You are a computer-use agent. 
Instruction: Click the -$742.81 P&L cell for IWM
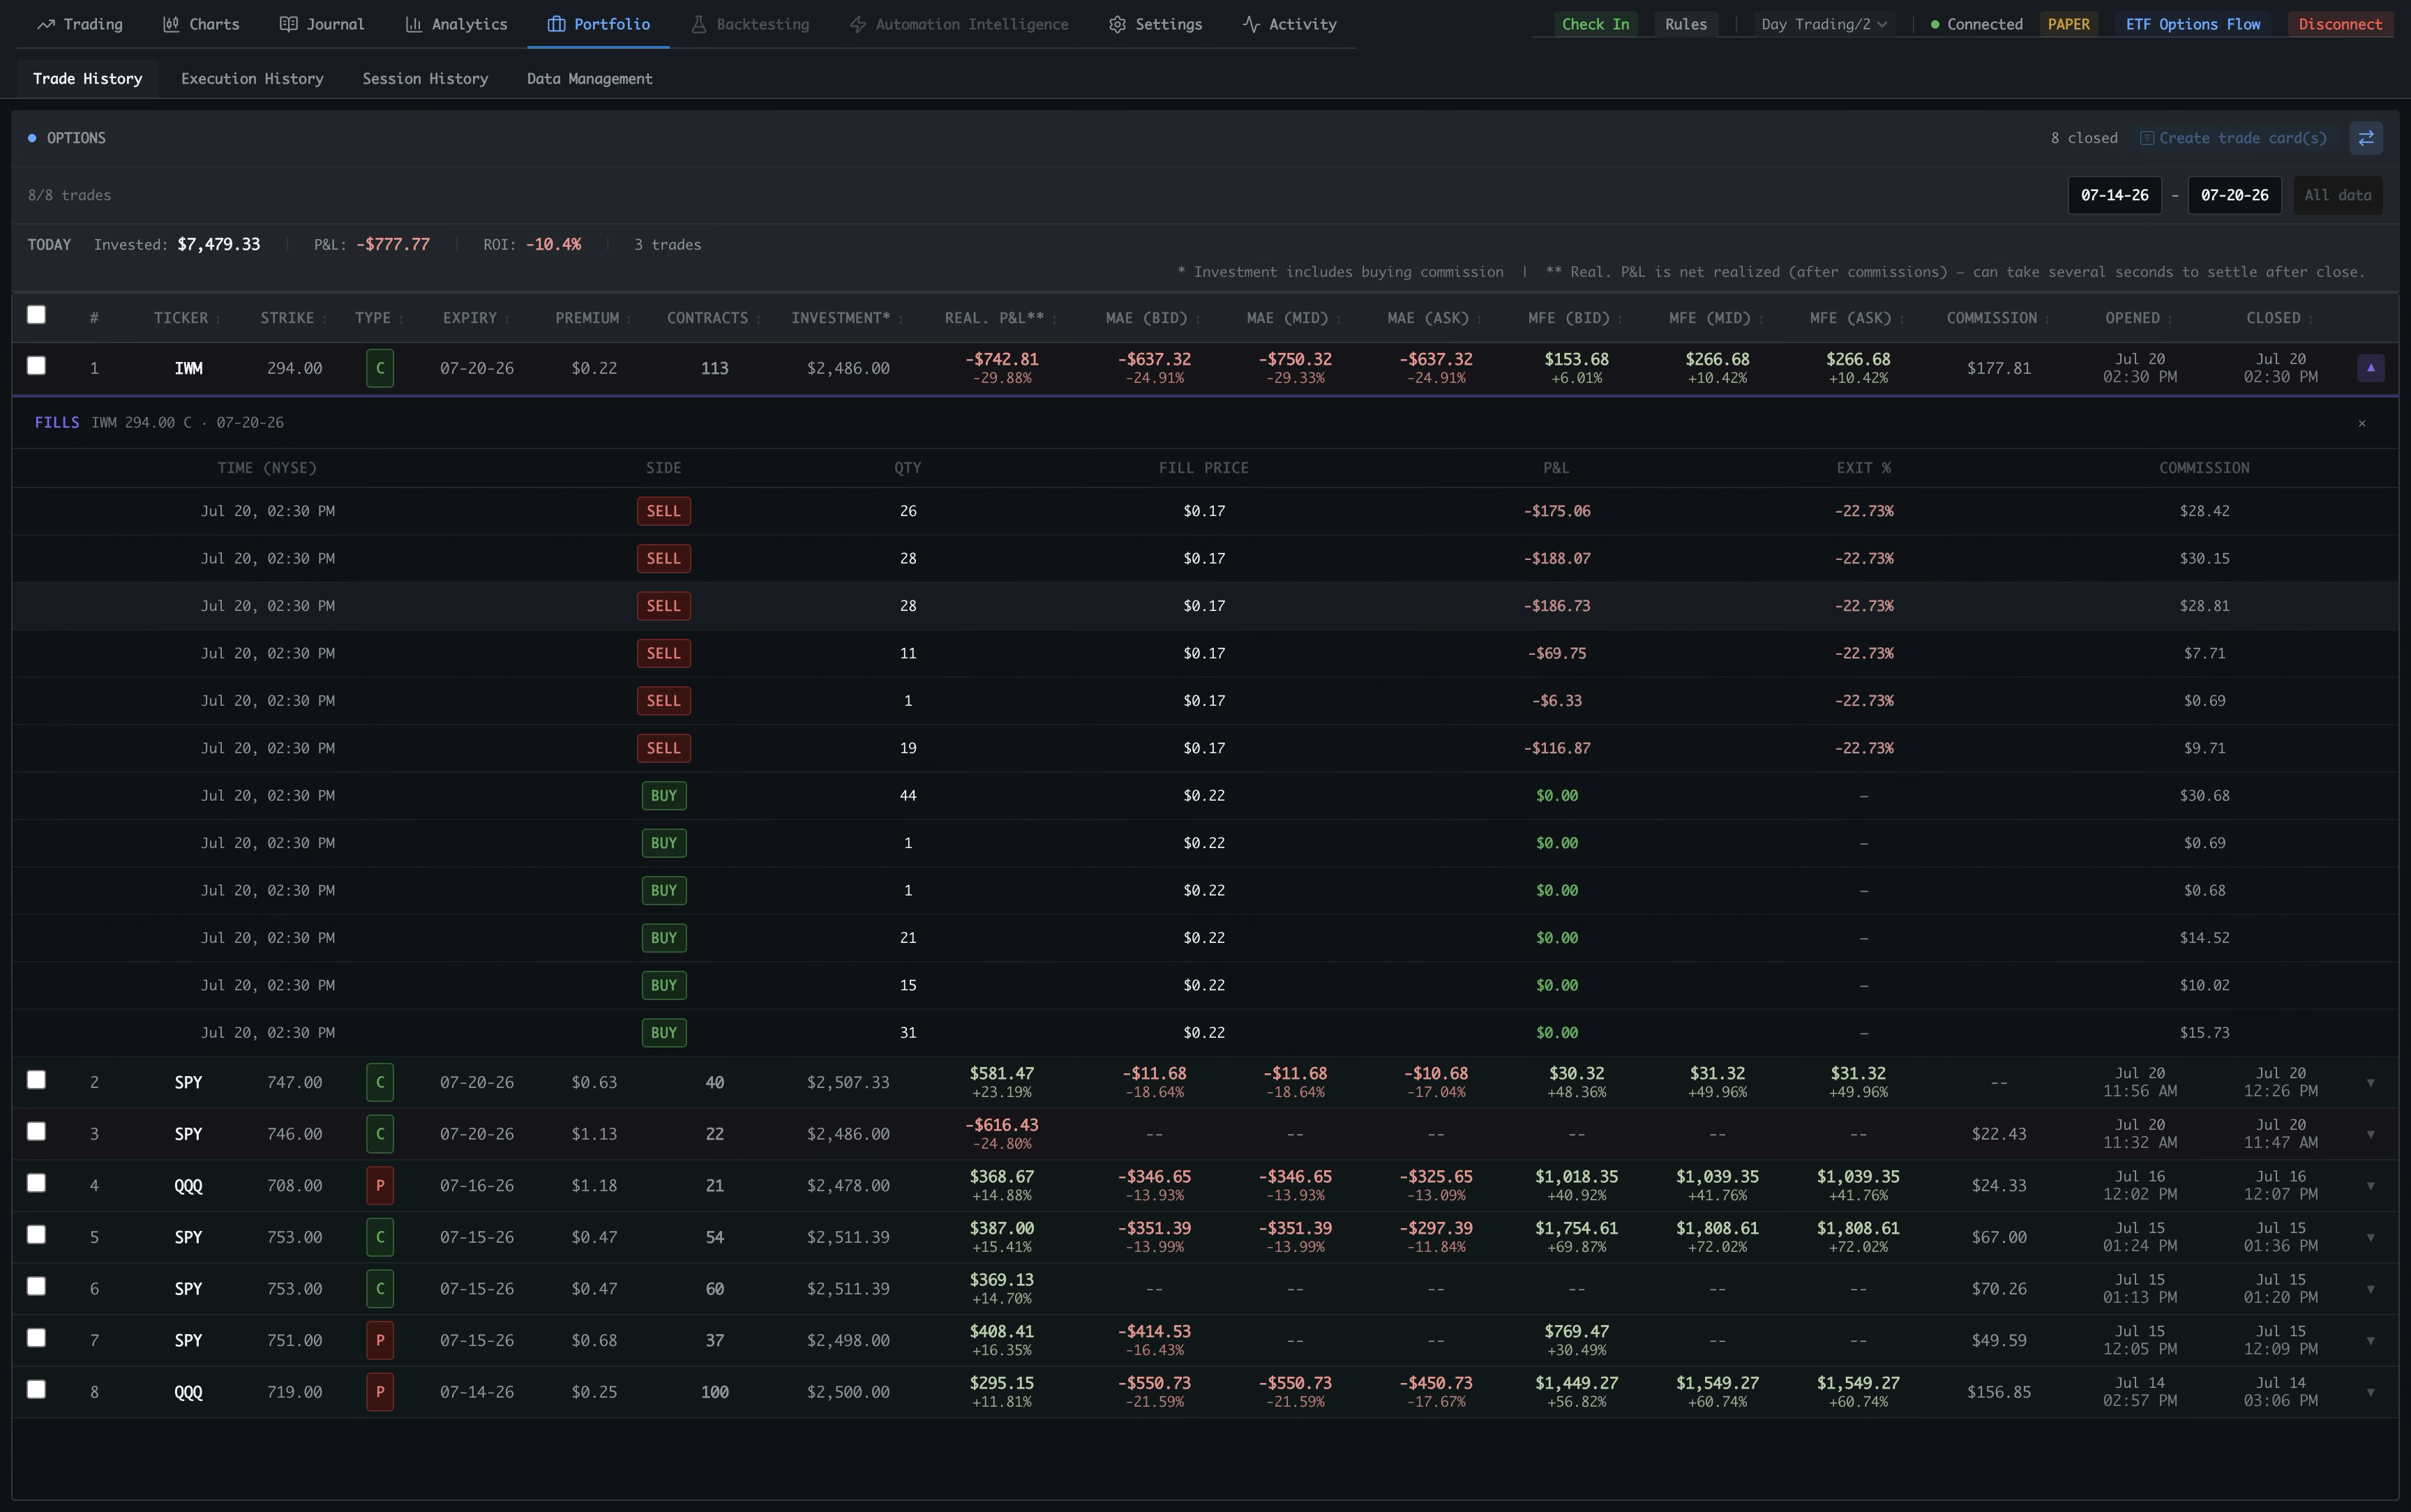point(1001,368)
